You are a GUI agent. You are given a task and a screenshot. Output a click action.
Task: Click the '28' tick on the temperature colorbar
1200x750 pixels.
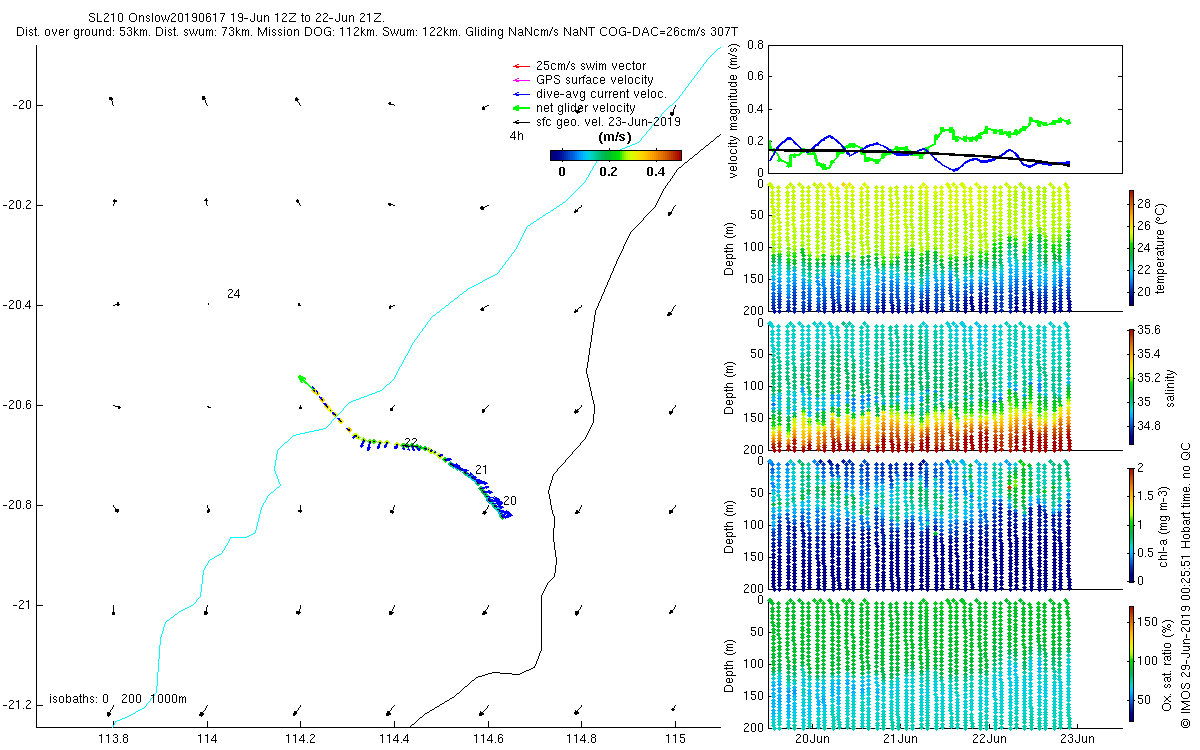pyautogui.click(x=1146, y=203)
